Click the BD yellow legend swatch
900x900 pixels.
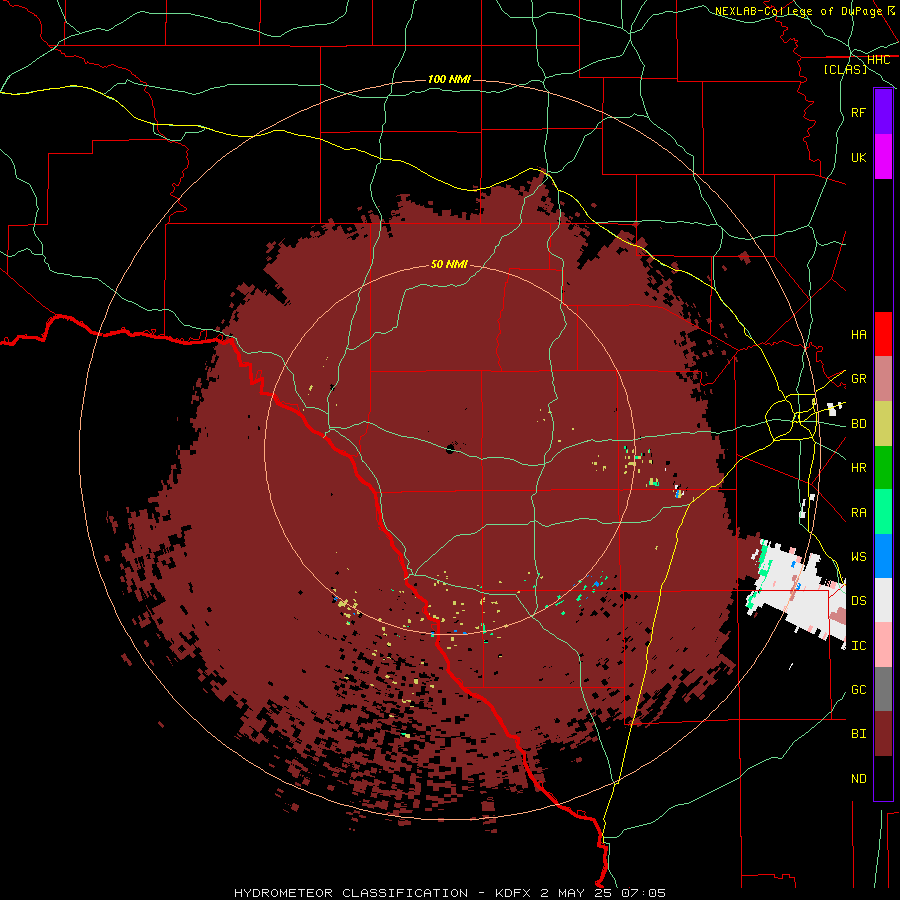coord(883,424)
